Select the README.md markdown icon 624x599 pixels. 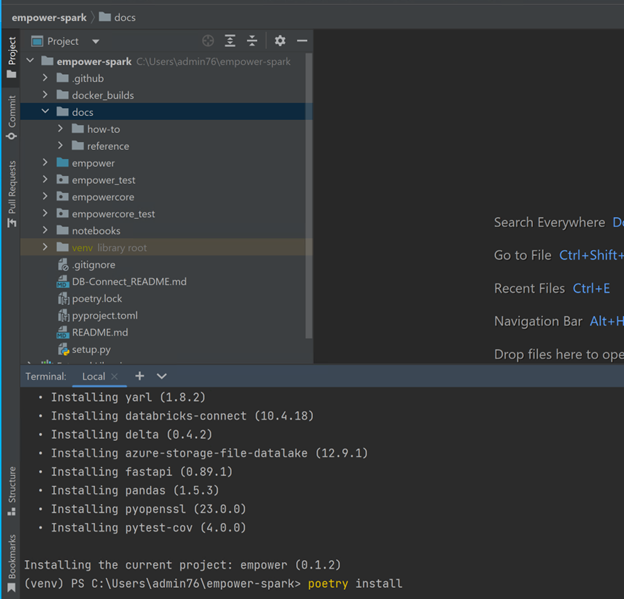point(63,332)
